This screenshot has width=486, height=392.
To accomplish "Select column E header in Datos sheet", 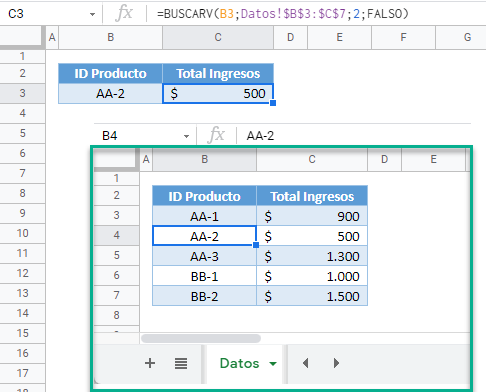I will [x=433, y=159].
